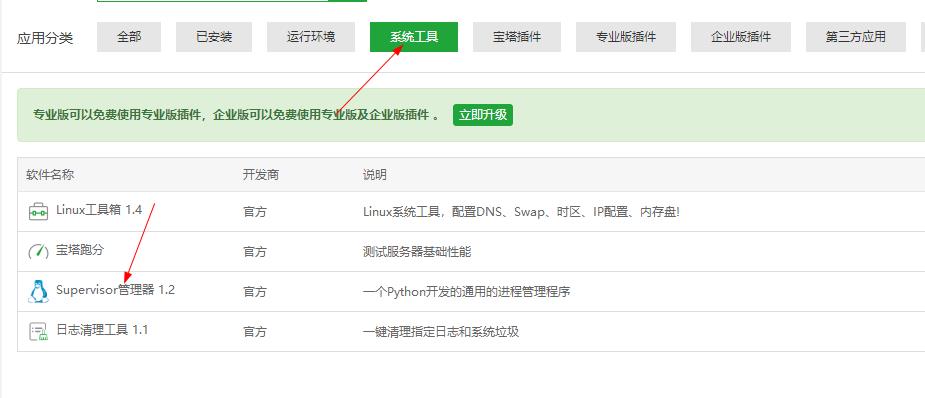This screenshot has height=398, width=925.
Task: Click the 一键清理指定日志 description
Action: (441, 332)
